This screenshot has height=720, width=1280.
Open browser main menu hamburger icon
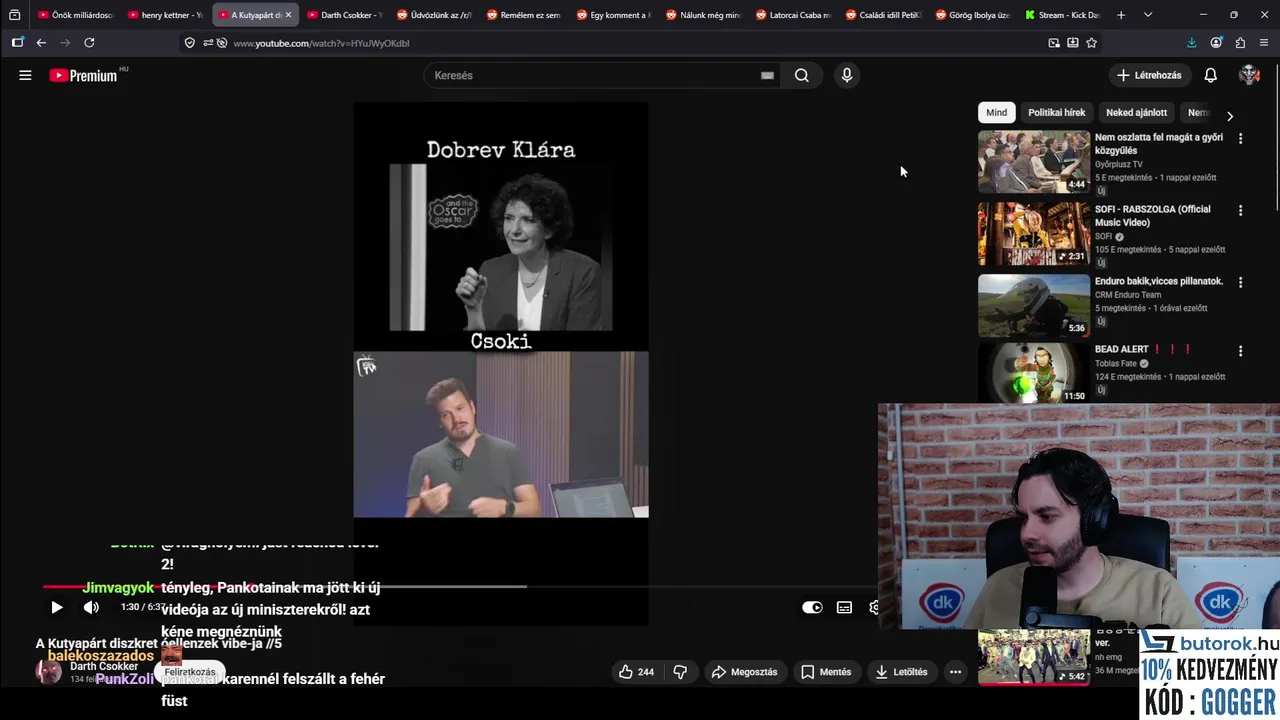pos(1264,43)
